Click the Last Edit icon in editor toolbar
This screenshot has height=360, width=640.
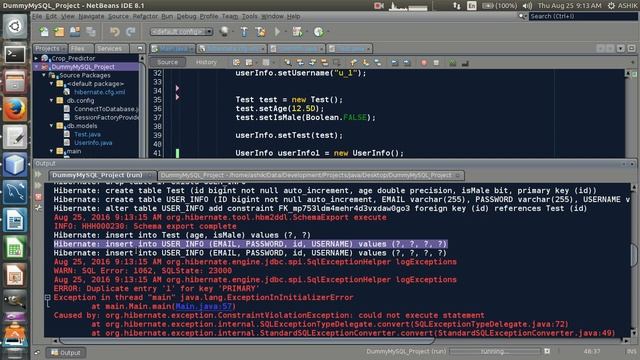click(x=236, y=62)
